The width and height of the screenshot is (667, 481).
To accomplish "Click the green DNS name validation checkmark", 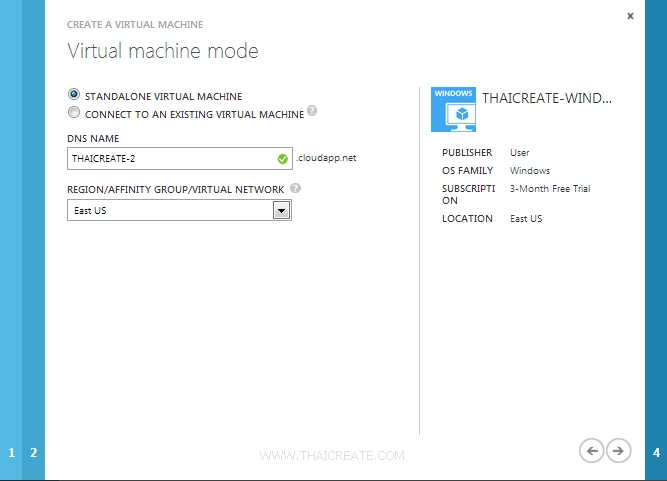I will (x=282, y=159).
